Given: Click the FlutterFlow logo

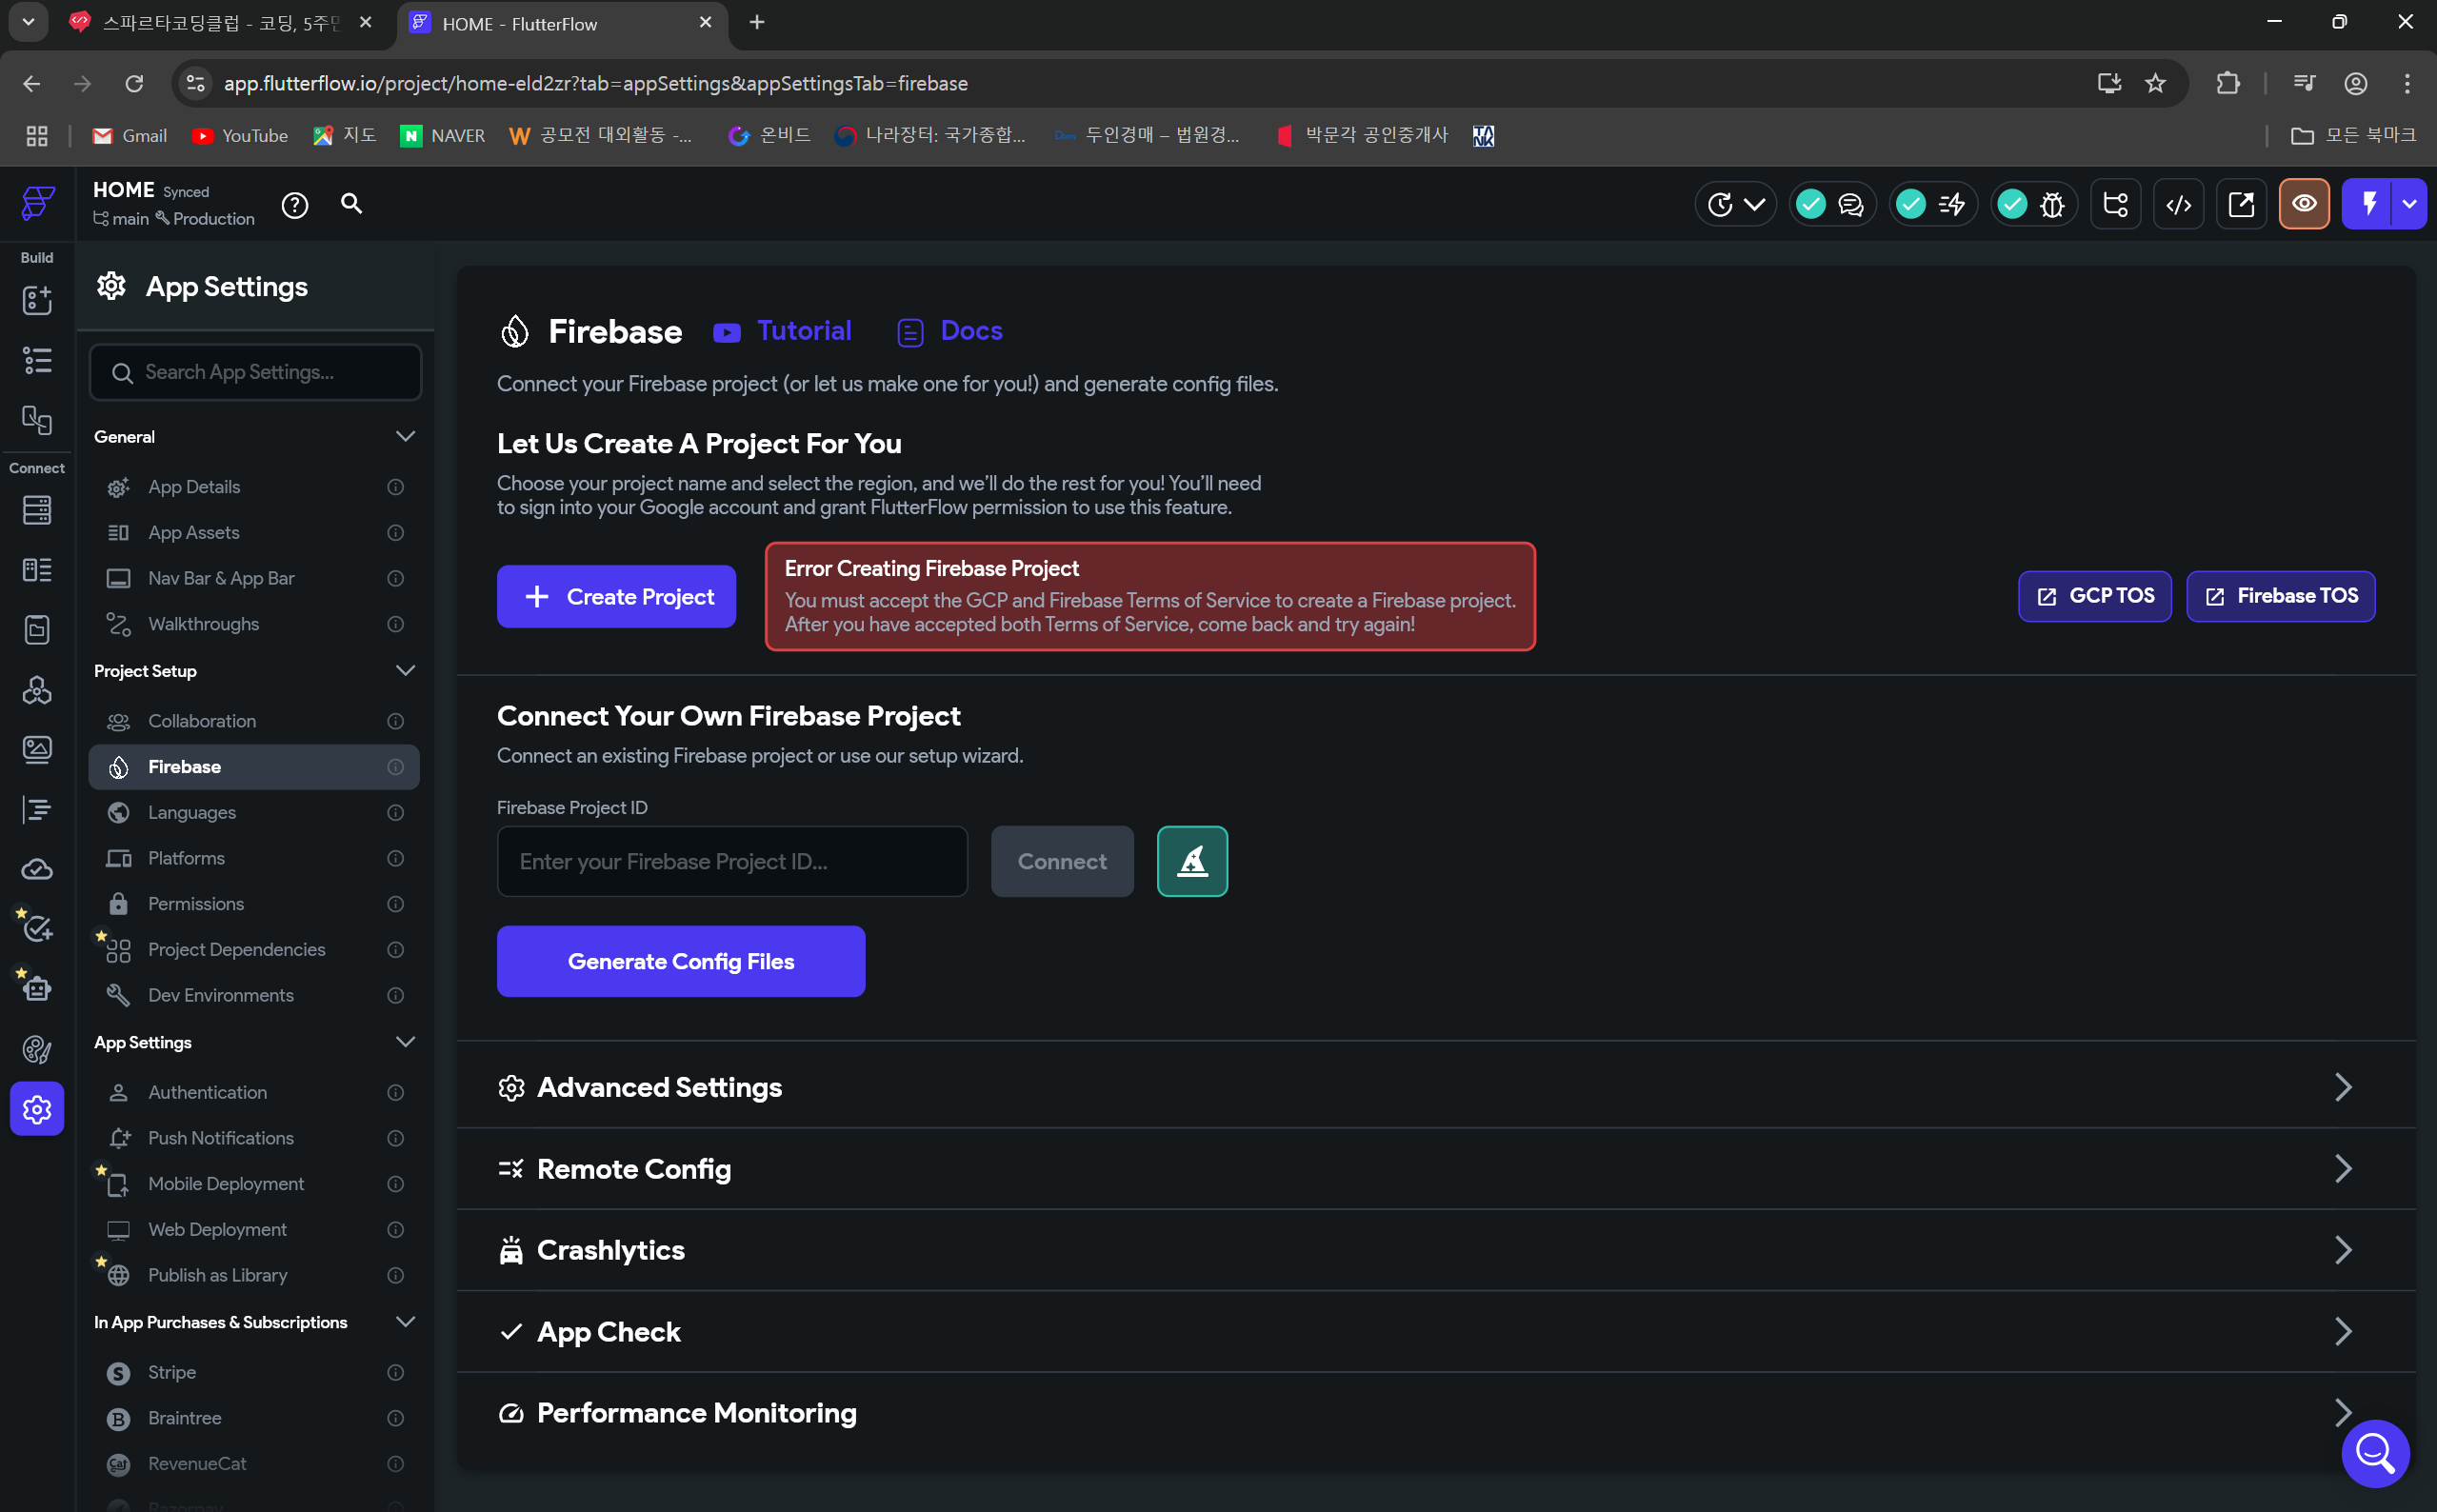Looking at the screenshot, I should point(37,203).
